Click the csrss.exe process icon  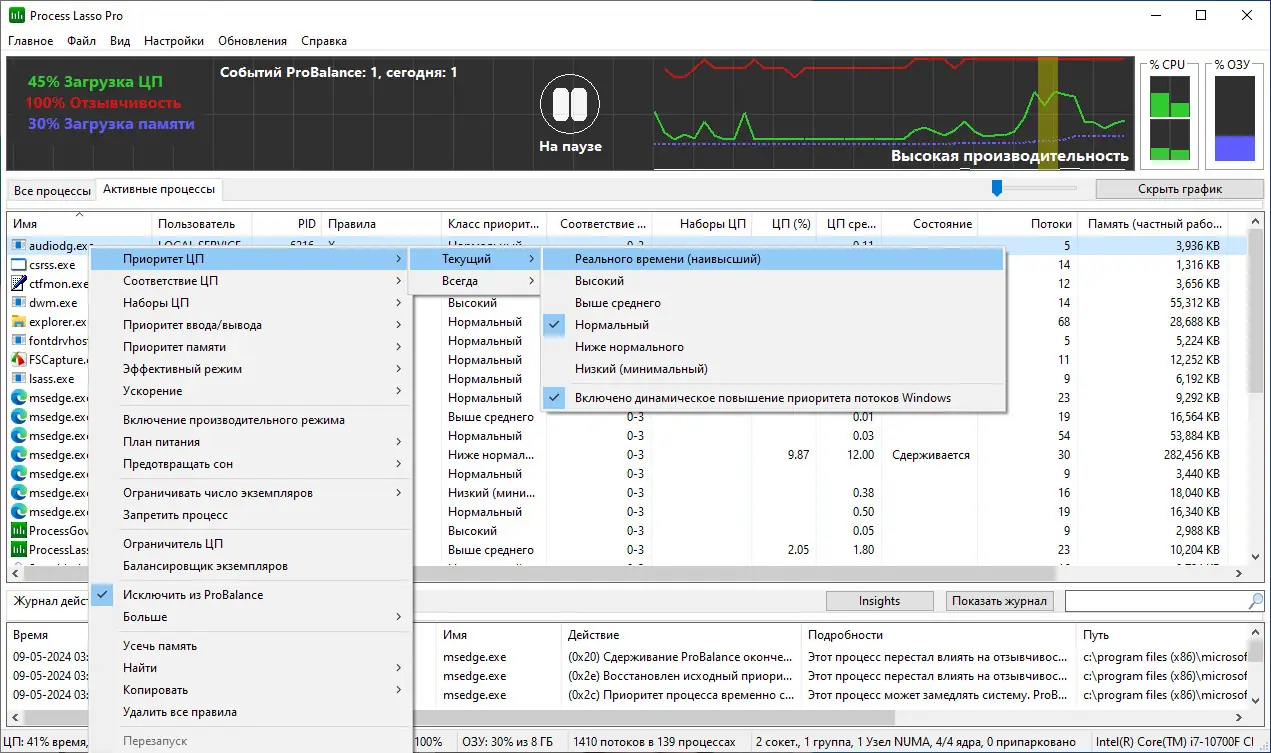18,265
